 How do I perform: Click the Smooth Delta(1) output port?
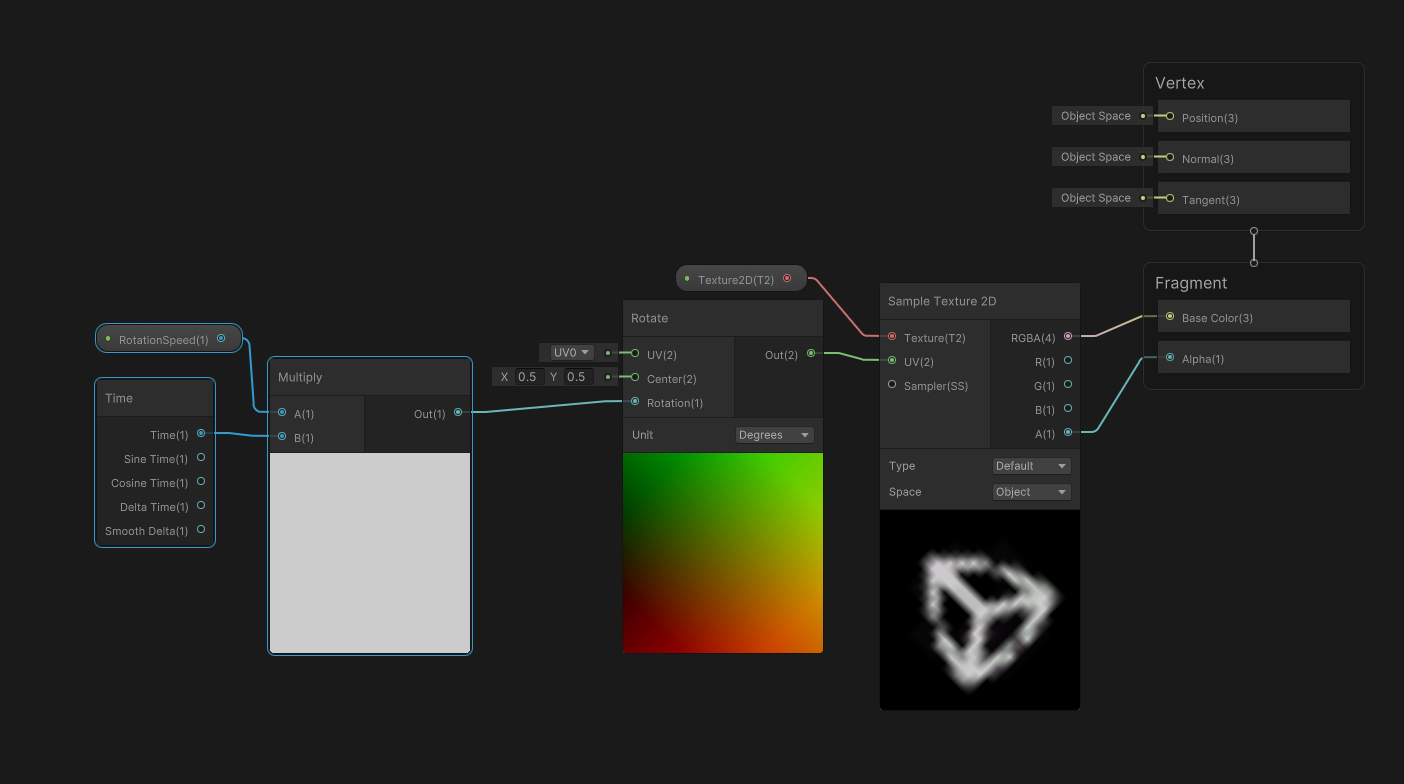[201, 530]
